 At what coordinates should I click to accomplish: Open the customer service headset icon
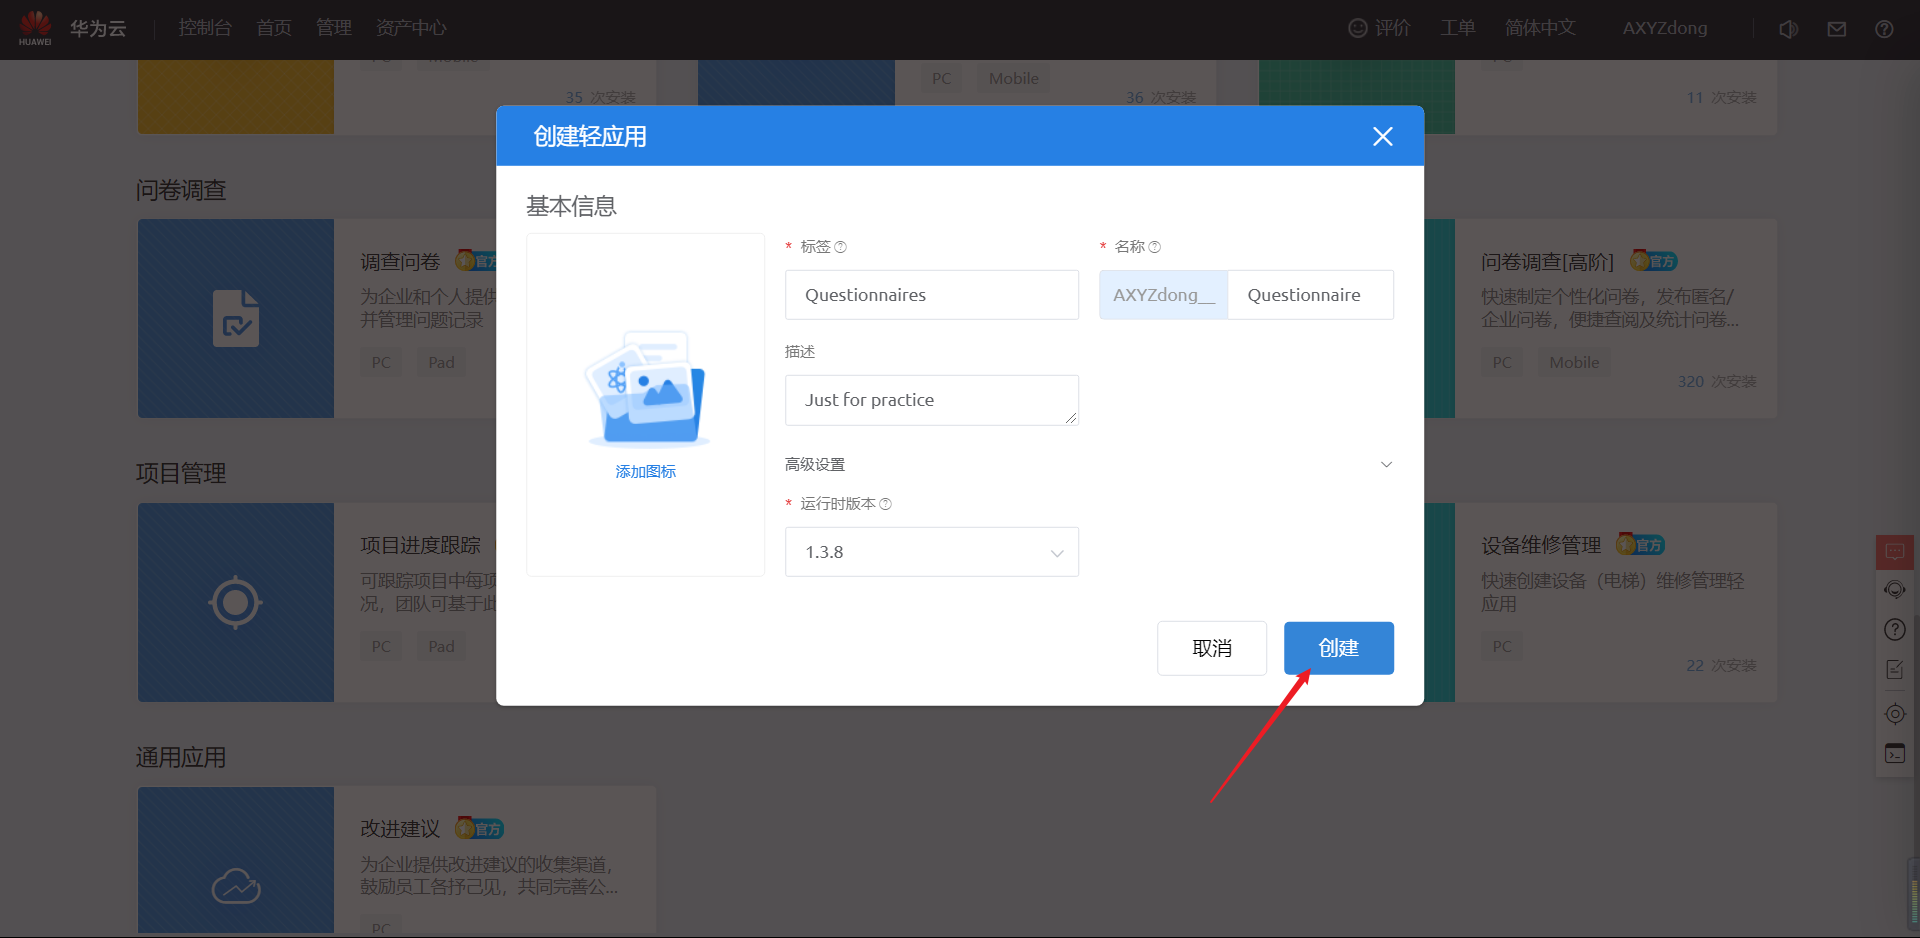tap(1895, 589)
